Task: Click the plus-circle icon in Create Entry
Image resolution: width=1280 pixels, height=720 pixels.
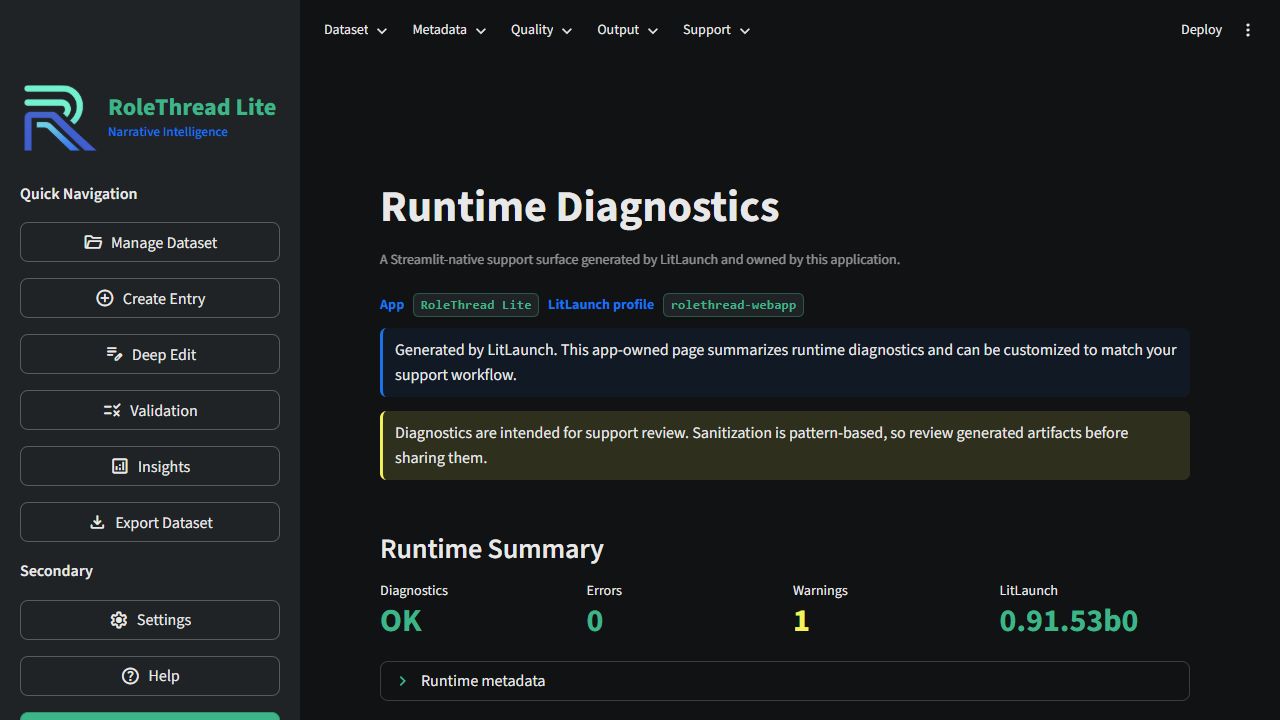Action: (x=104, y=298)
